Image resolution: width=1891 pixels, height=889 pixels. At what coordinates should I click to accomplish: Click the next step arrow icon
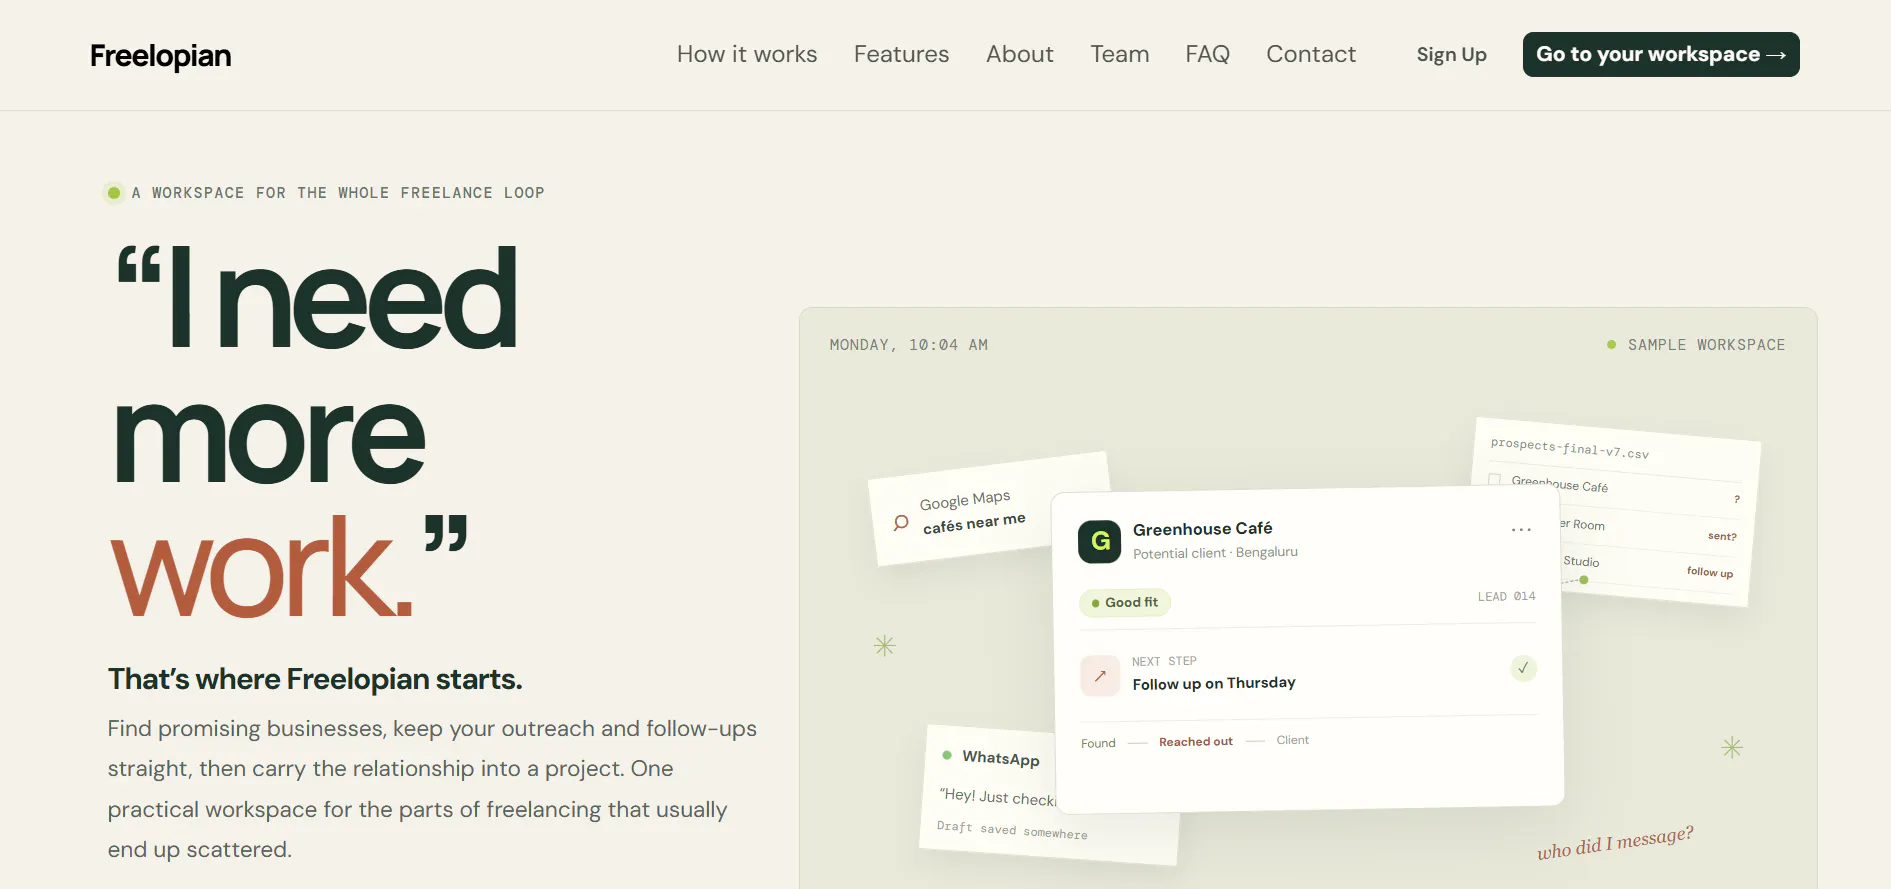[x=1100, y=676]
